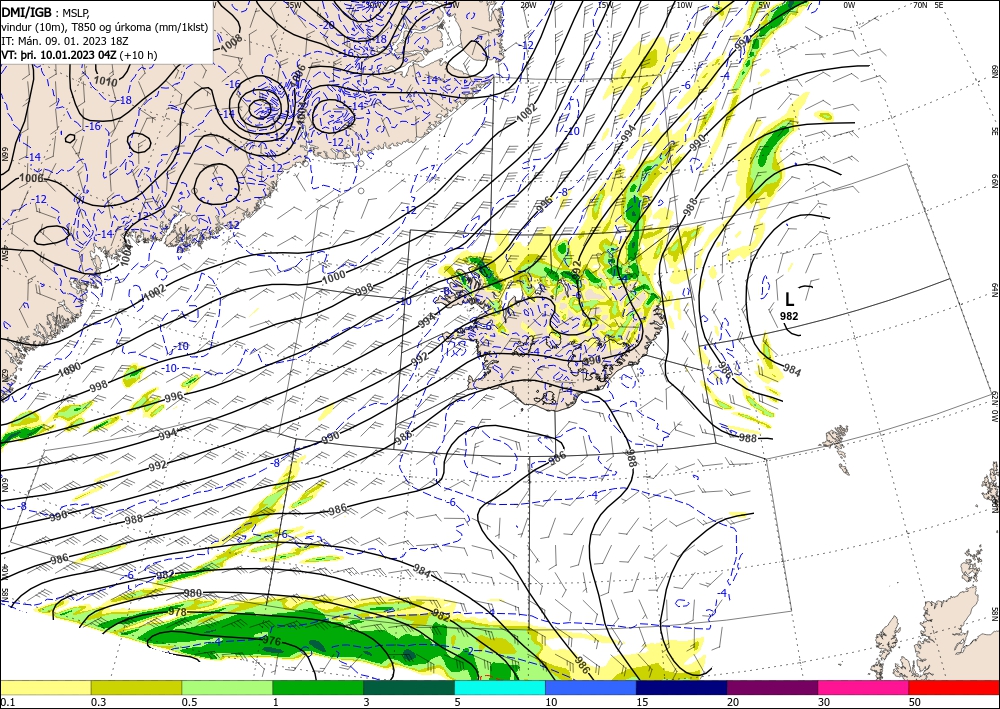
Task: Click the '20W' longitude label at top
Action: click(x=527, y=5)
